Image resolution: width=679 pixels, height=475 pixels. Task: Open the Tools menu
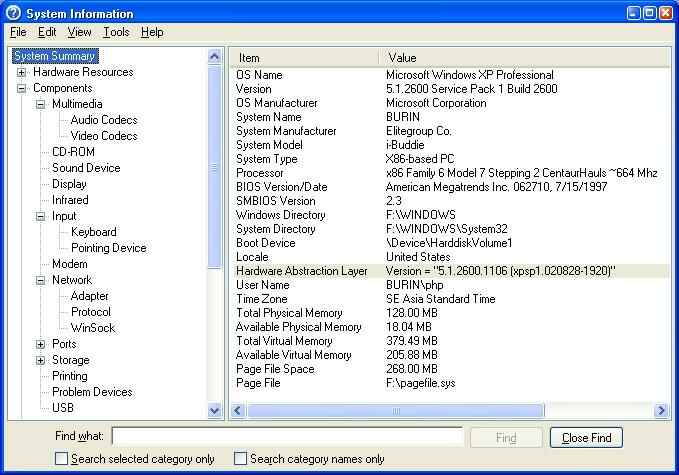[116, 32]
